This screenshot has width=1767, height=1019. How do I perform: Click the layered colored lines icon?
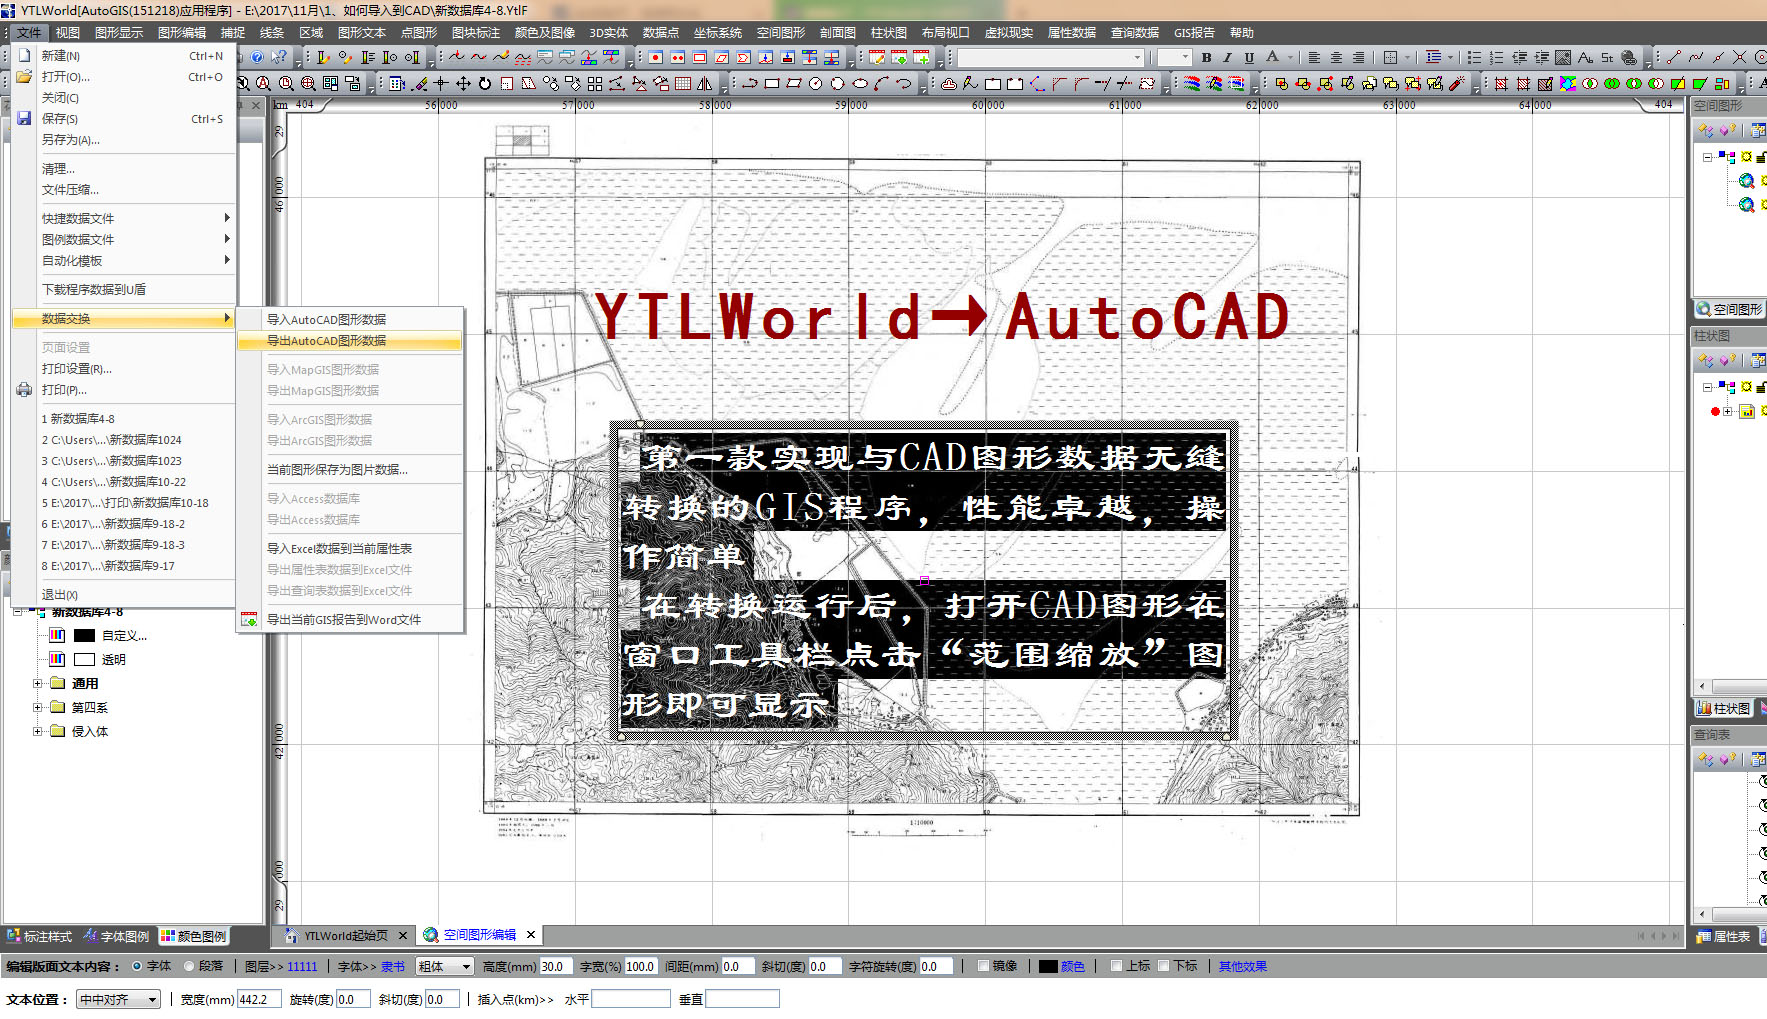click(x=1192, y=84)
